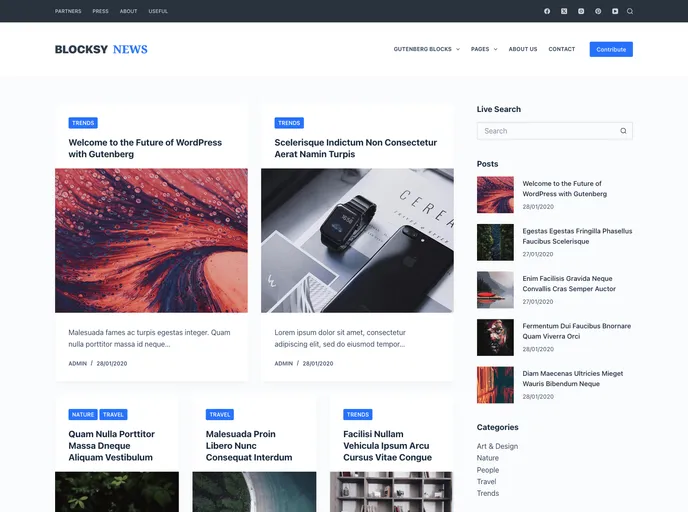This screenshot has width=688, height=512.
Task: Open sidebar thumbnail for Fermentum Dui Faucibus
Action: 495,337
